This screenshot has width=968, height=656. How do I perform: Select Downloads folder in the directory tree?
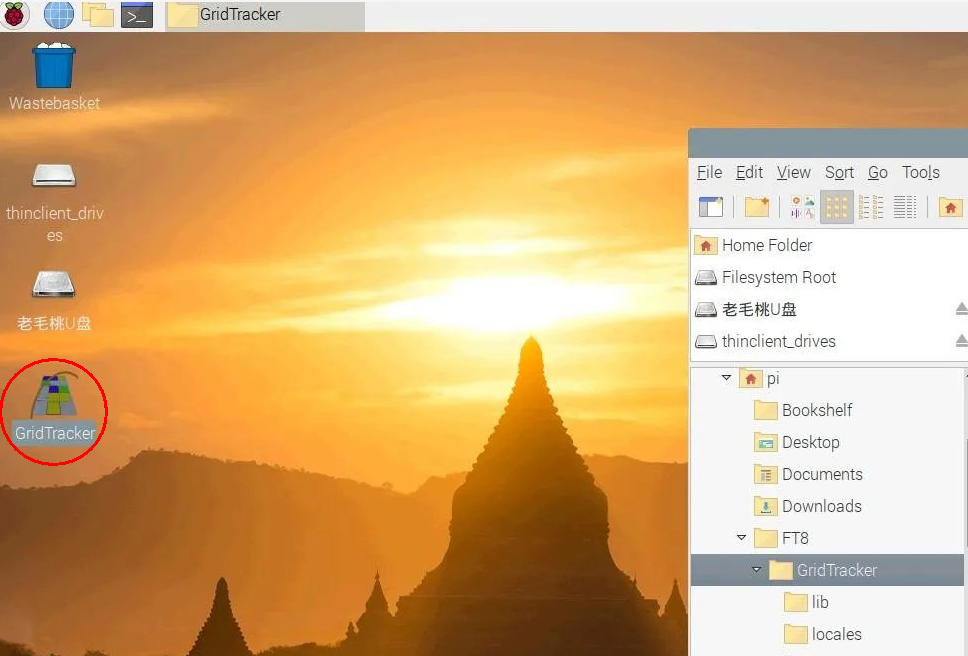pyautogui.click(x=821, y=506)
